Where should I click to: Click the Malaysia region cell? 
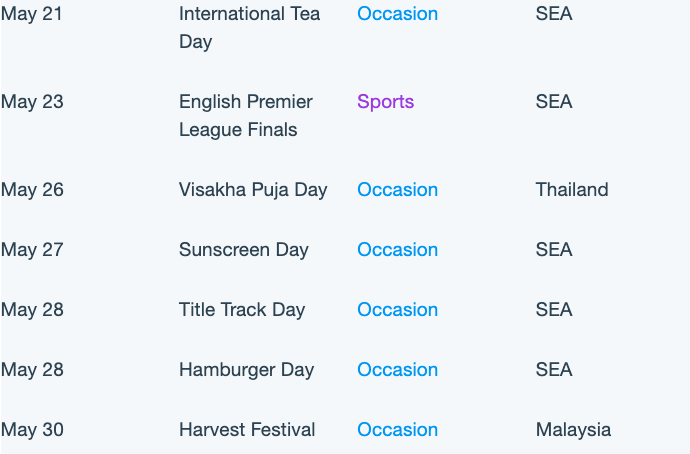tap(573, 429)
